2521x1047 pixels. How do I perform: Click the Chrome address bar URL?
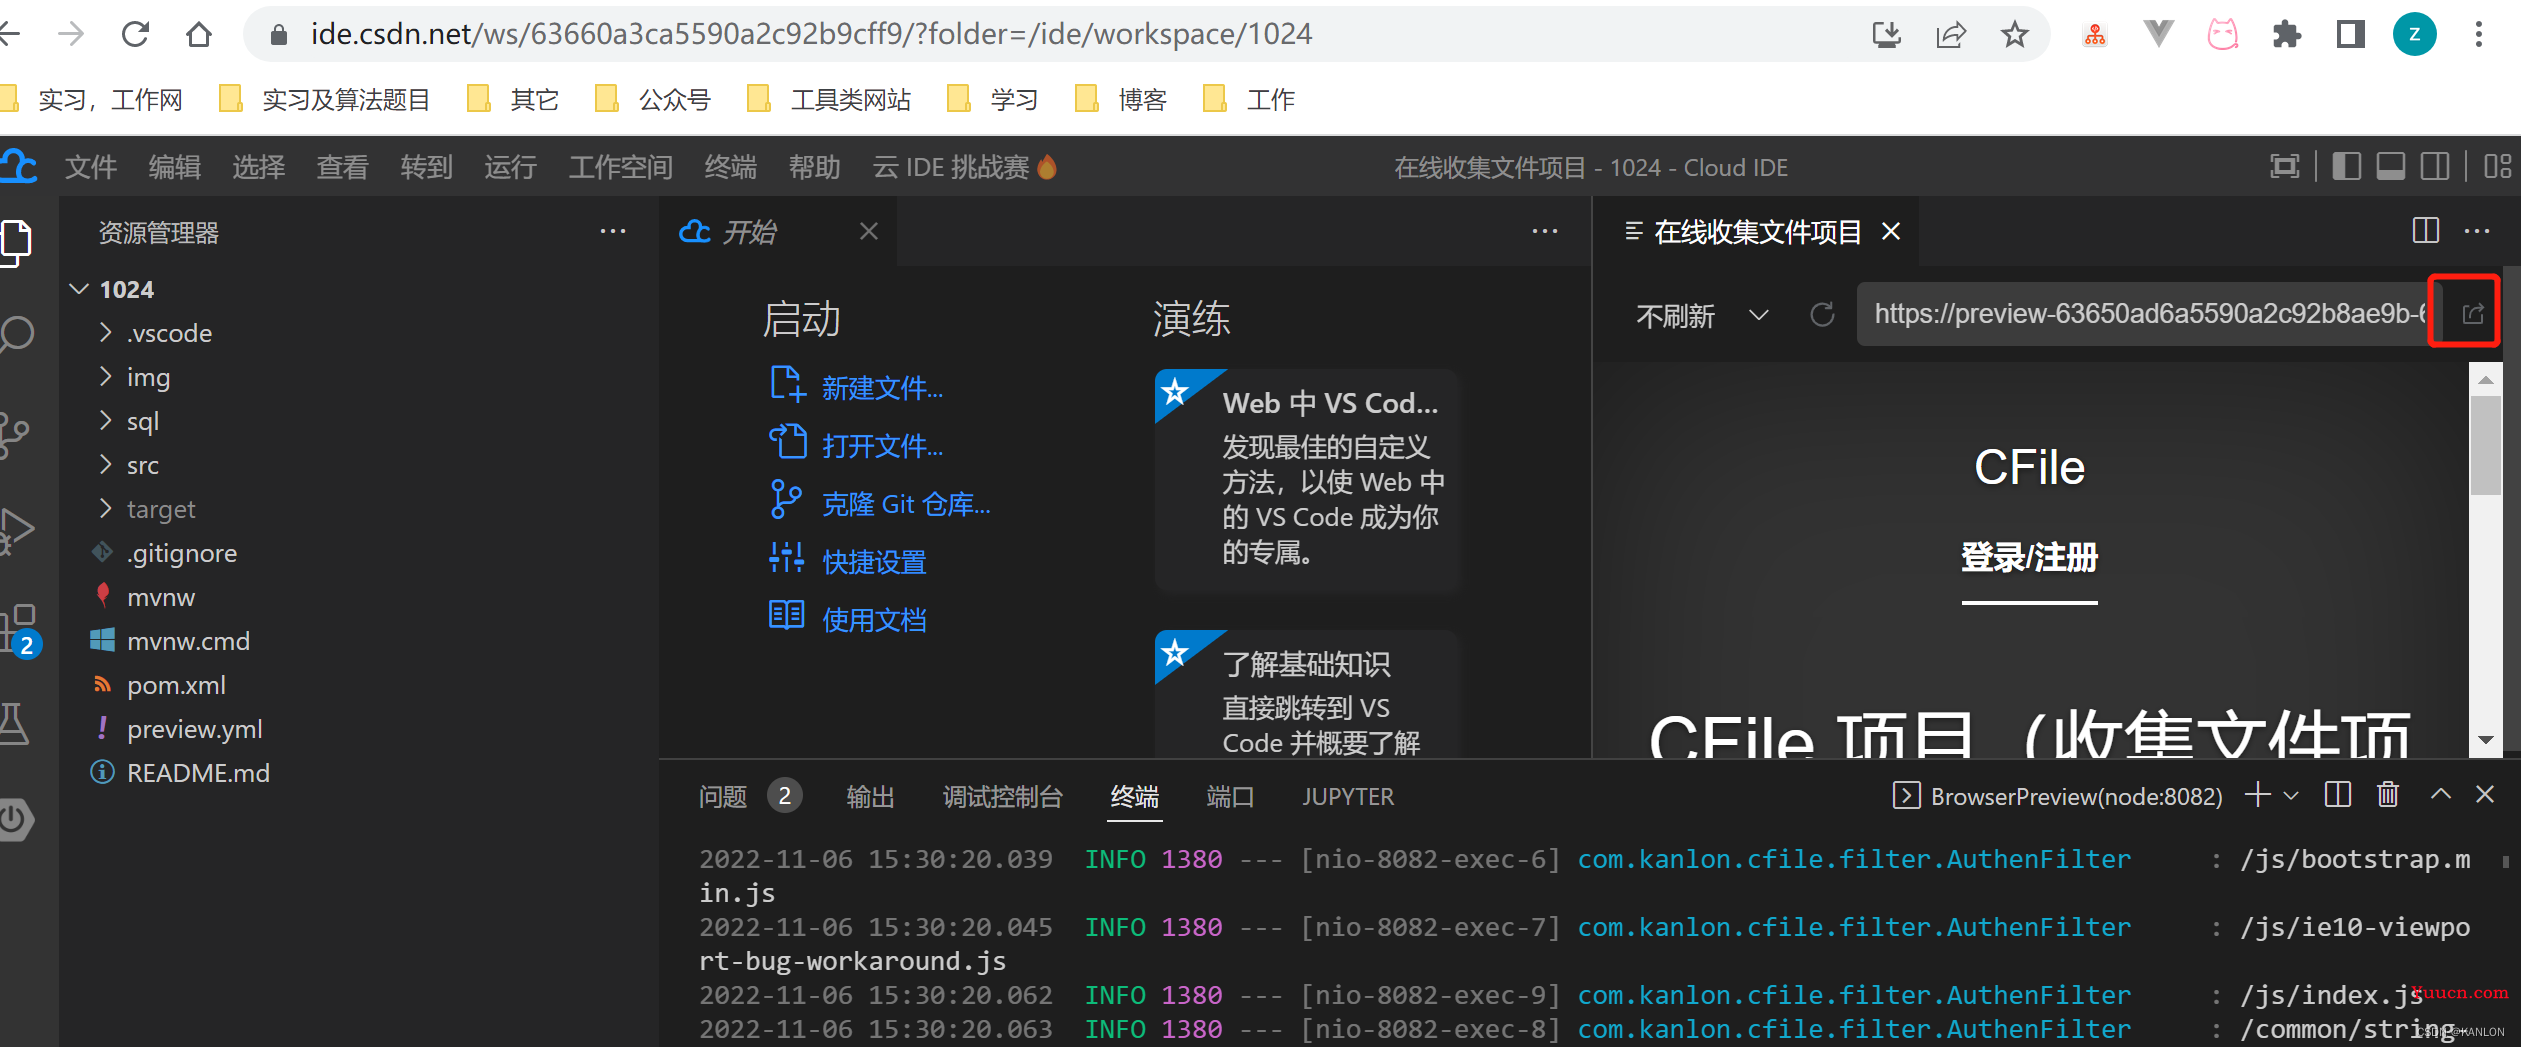pyautogui.click(x=811, y=34)
